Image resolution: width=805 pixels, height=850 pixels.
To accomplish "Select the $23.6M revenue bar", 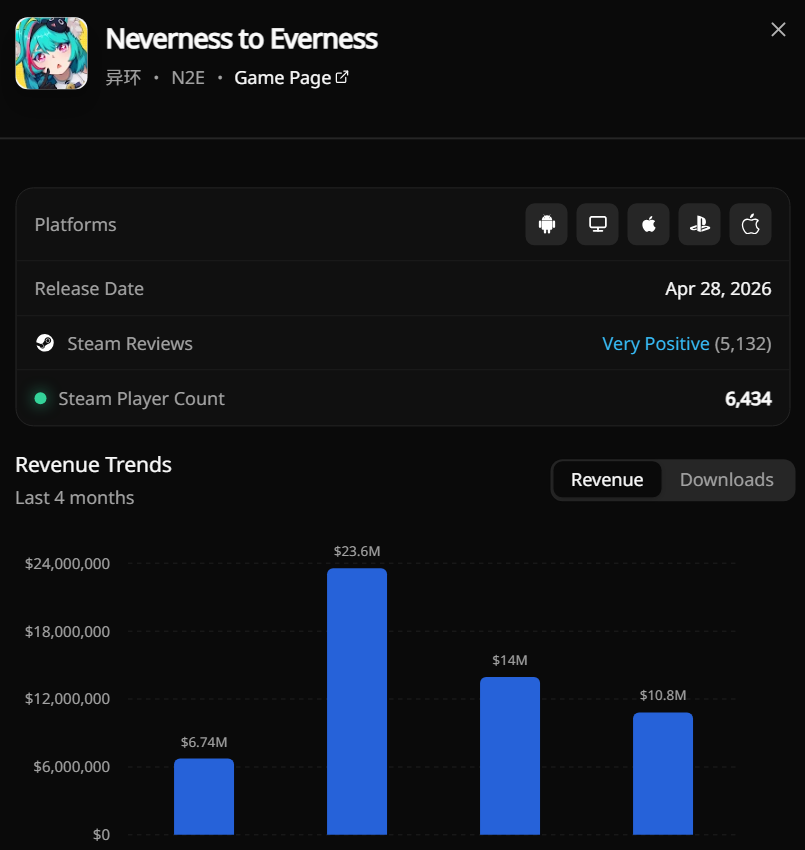I will (357, 701).
